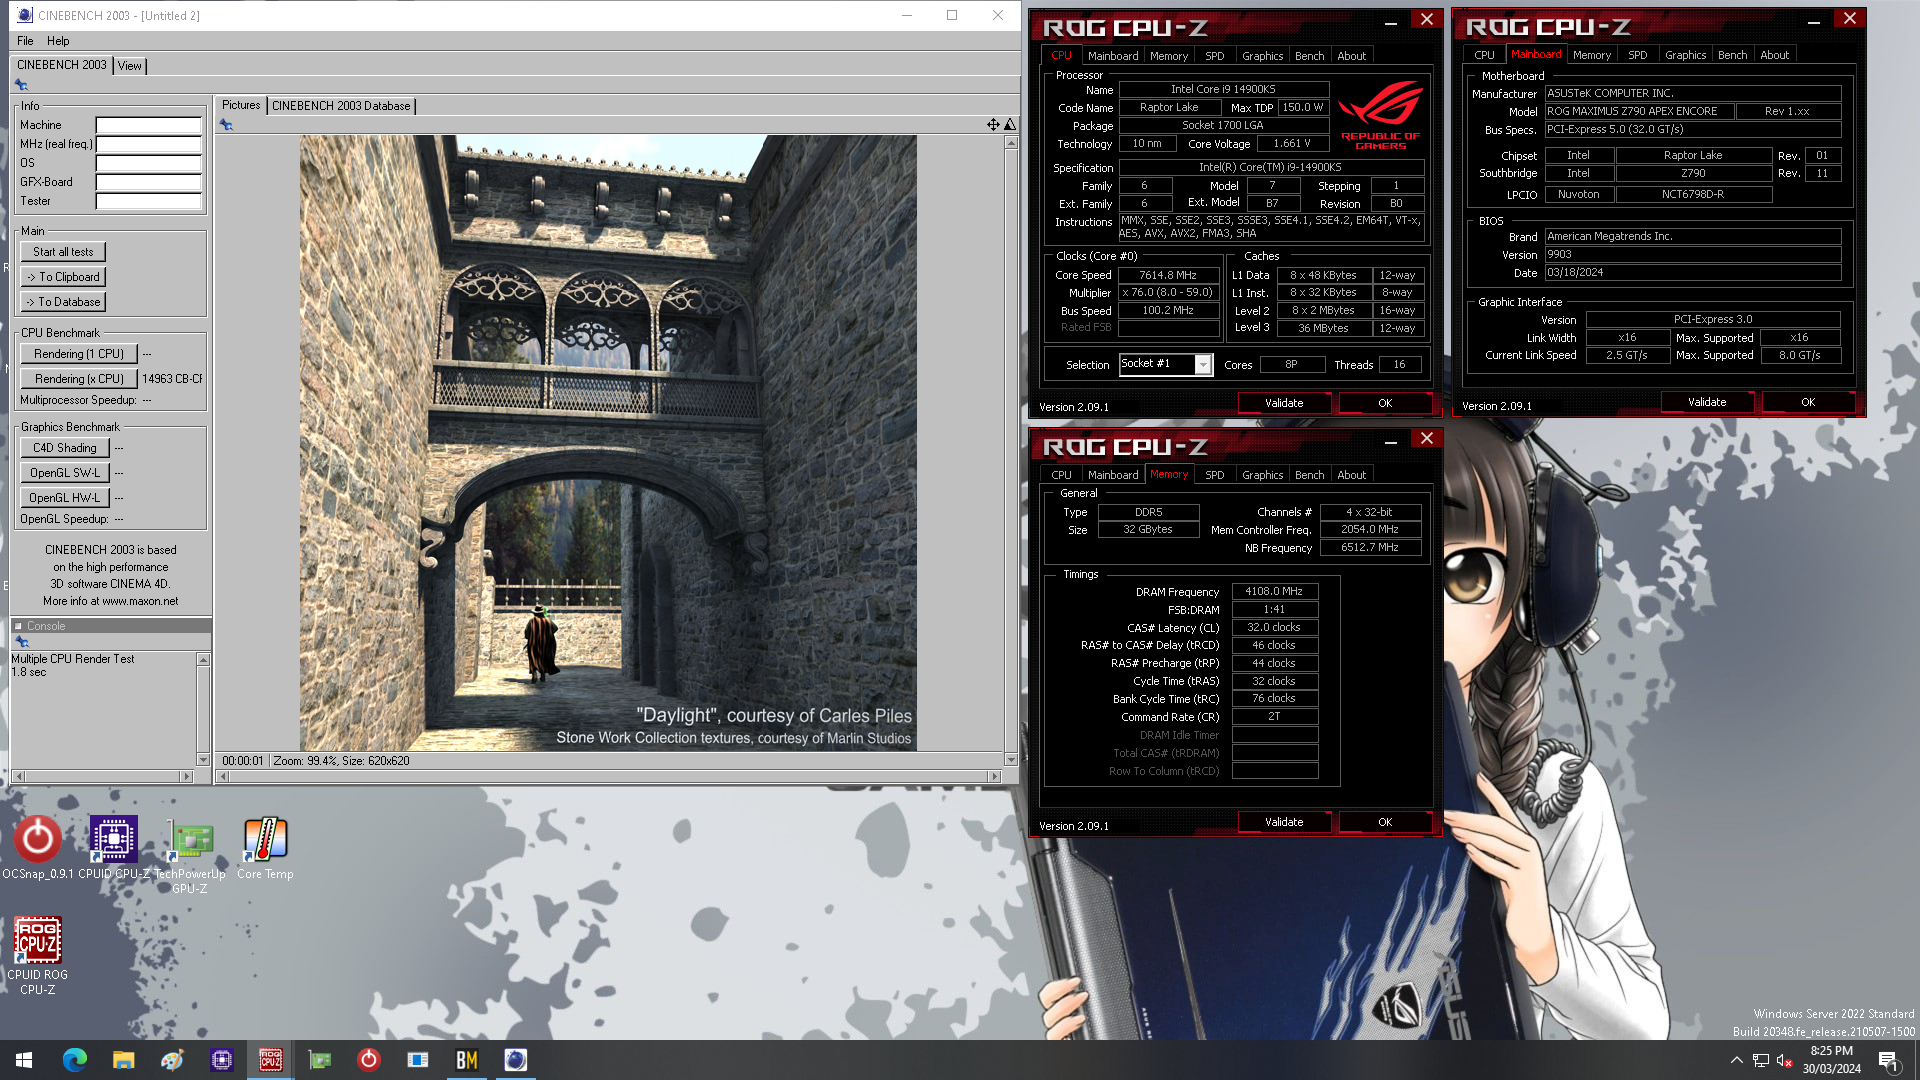The width and height of the screenshot is (1920, 1080).
Task: Show hidden tray icons chevron
Action: pos(1737,1061)
